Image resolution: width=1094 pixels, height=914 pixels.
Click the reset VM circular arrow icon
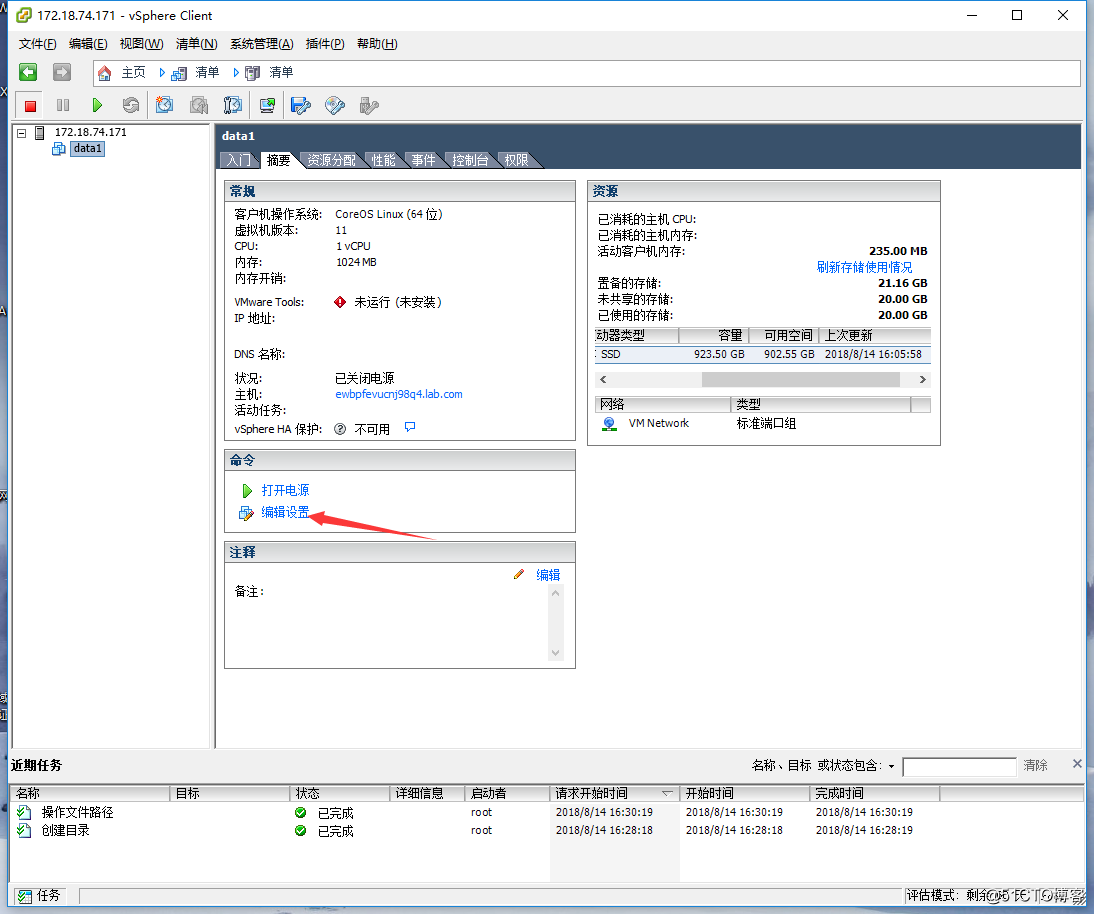(130, 105)
